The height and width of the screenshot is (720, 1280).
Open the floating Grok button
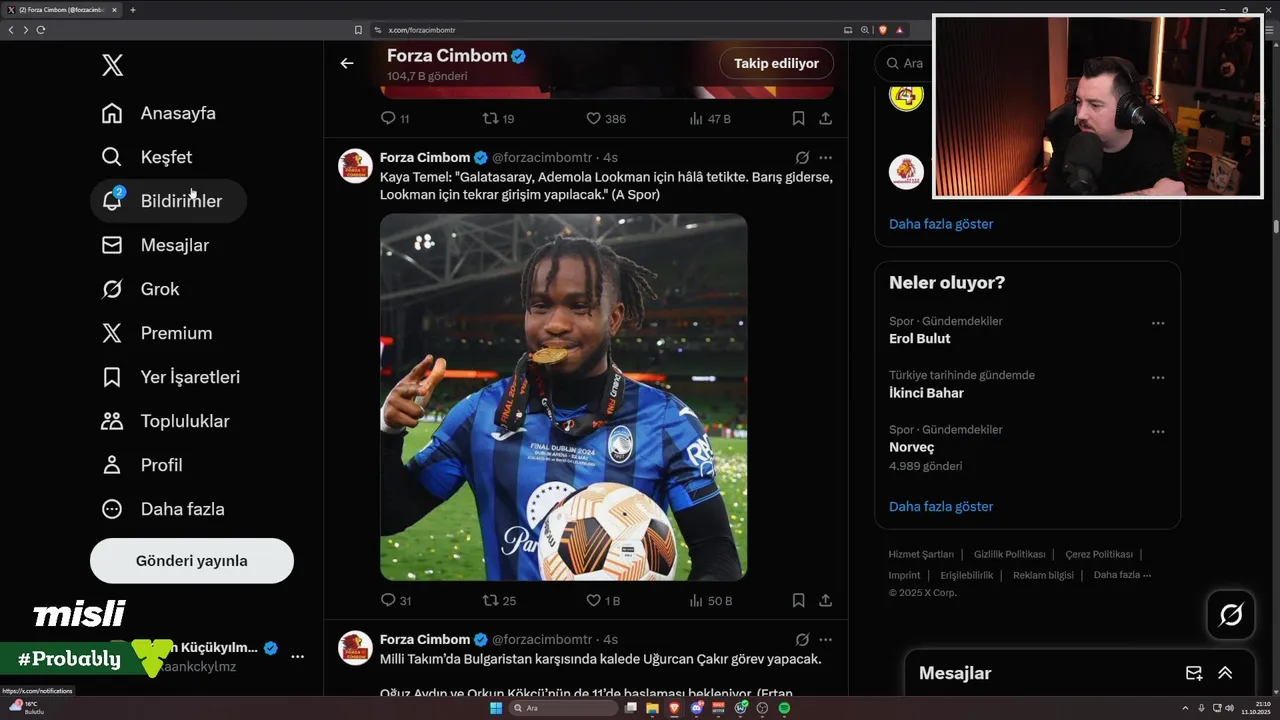pyautogui.click(x=1231, y=615)
